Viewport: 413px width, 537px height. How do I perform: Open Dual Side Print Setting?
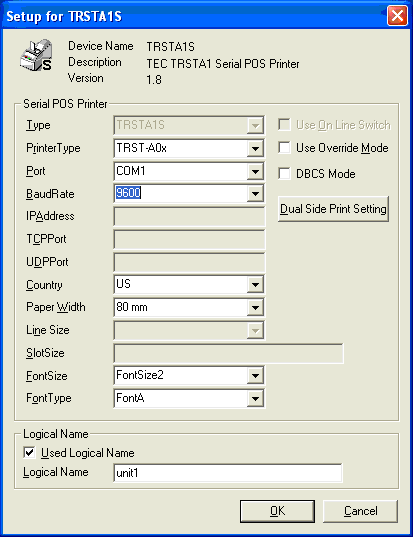333,209
